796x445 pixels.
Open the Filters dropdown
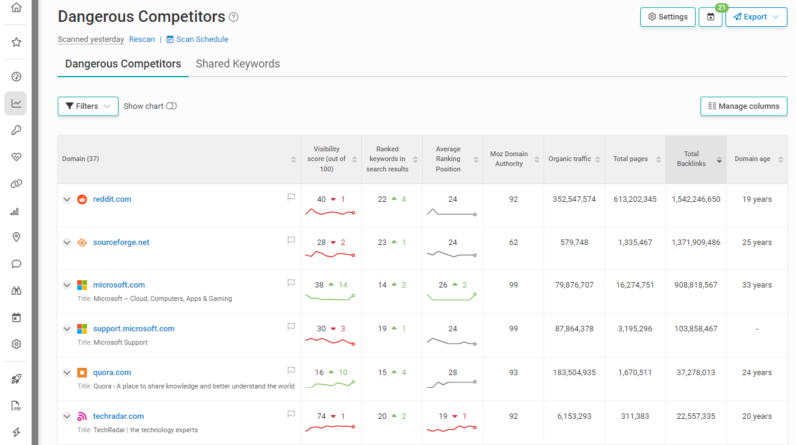[x=88, y=106]
